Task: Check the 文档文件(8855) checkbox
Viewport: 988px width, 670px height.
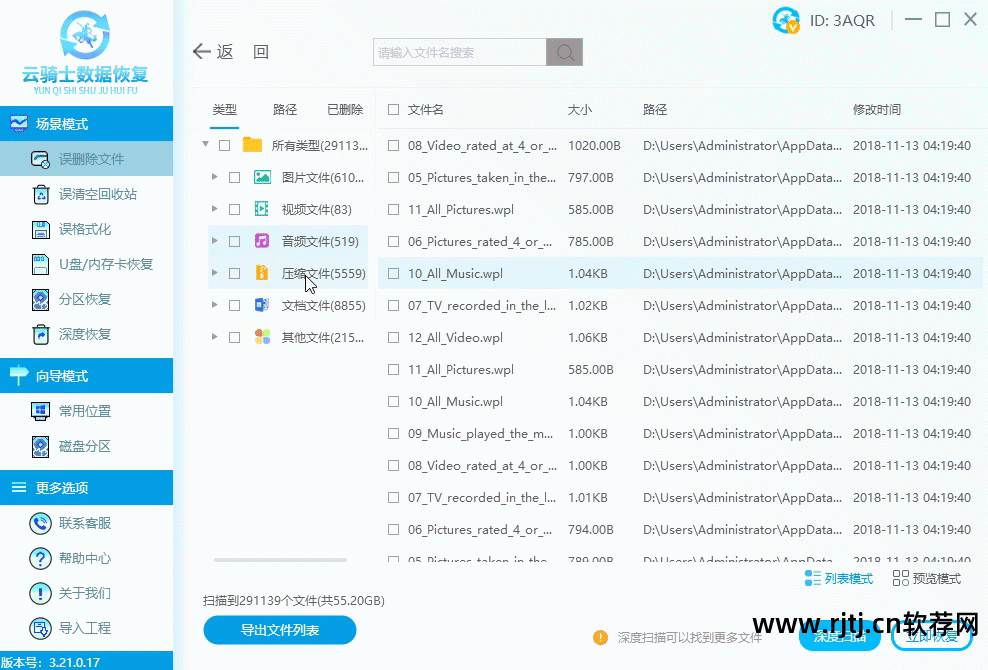Action: tap(234, 306)
